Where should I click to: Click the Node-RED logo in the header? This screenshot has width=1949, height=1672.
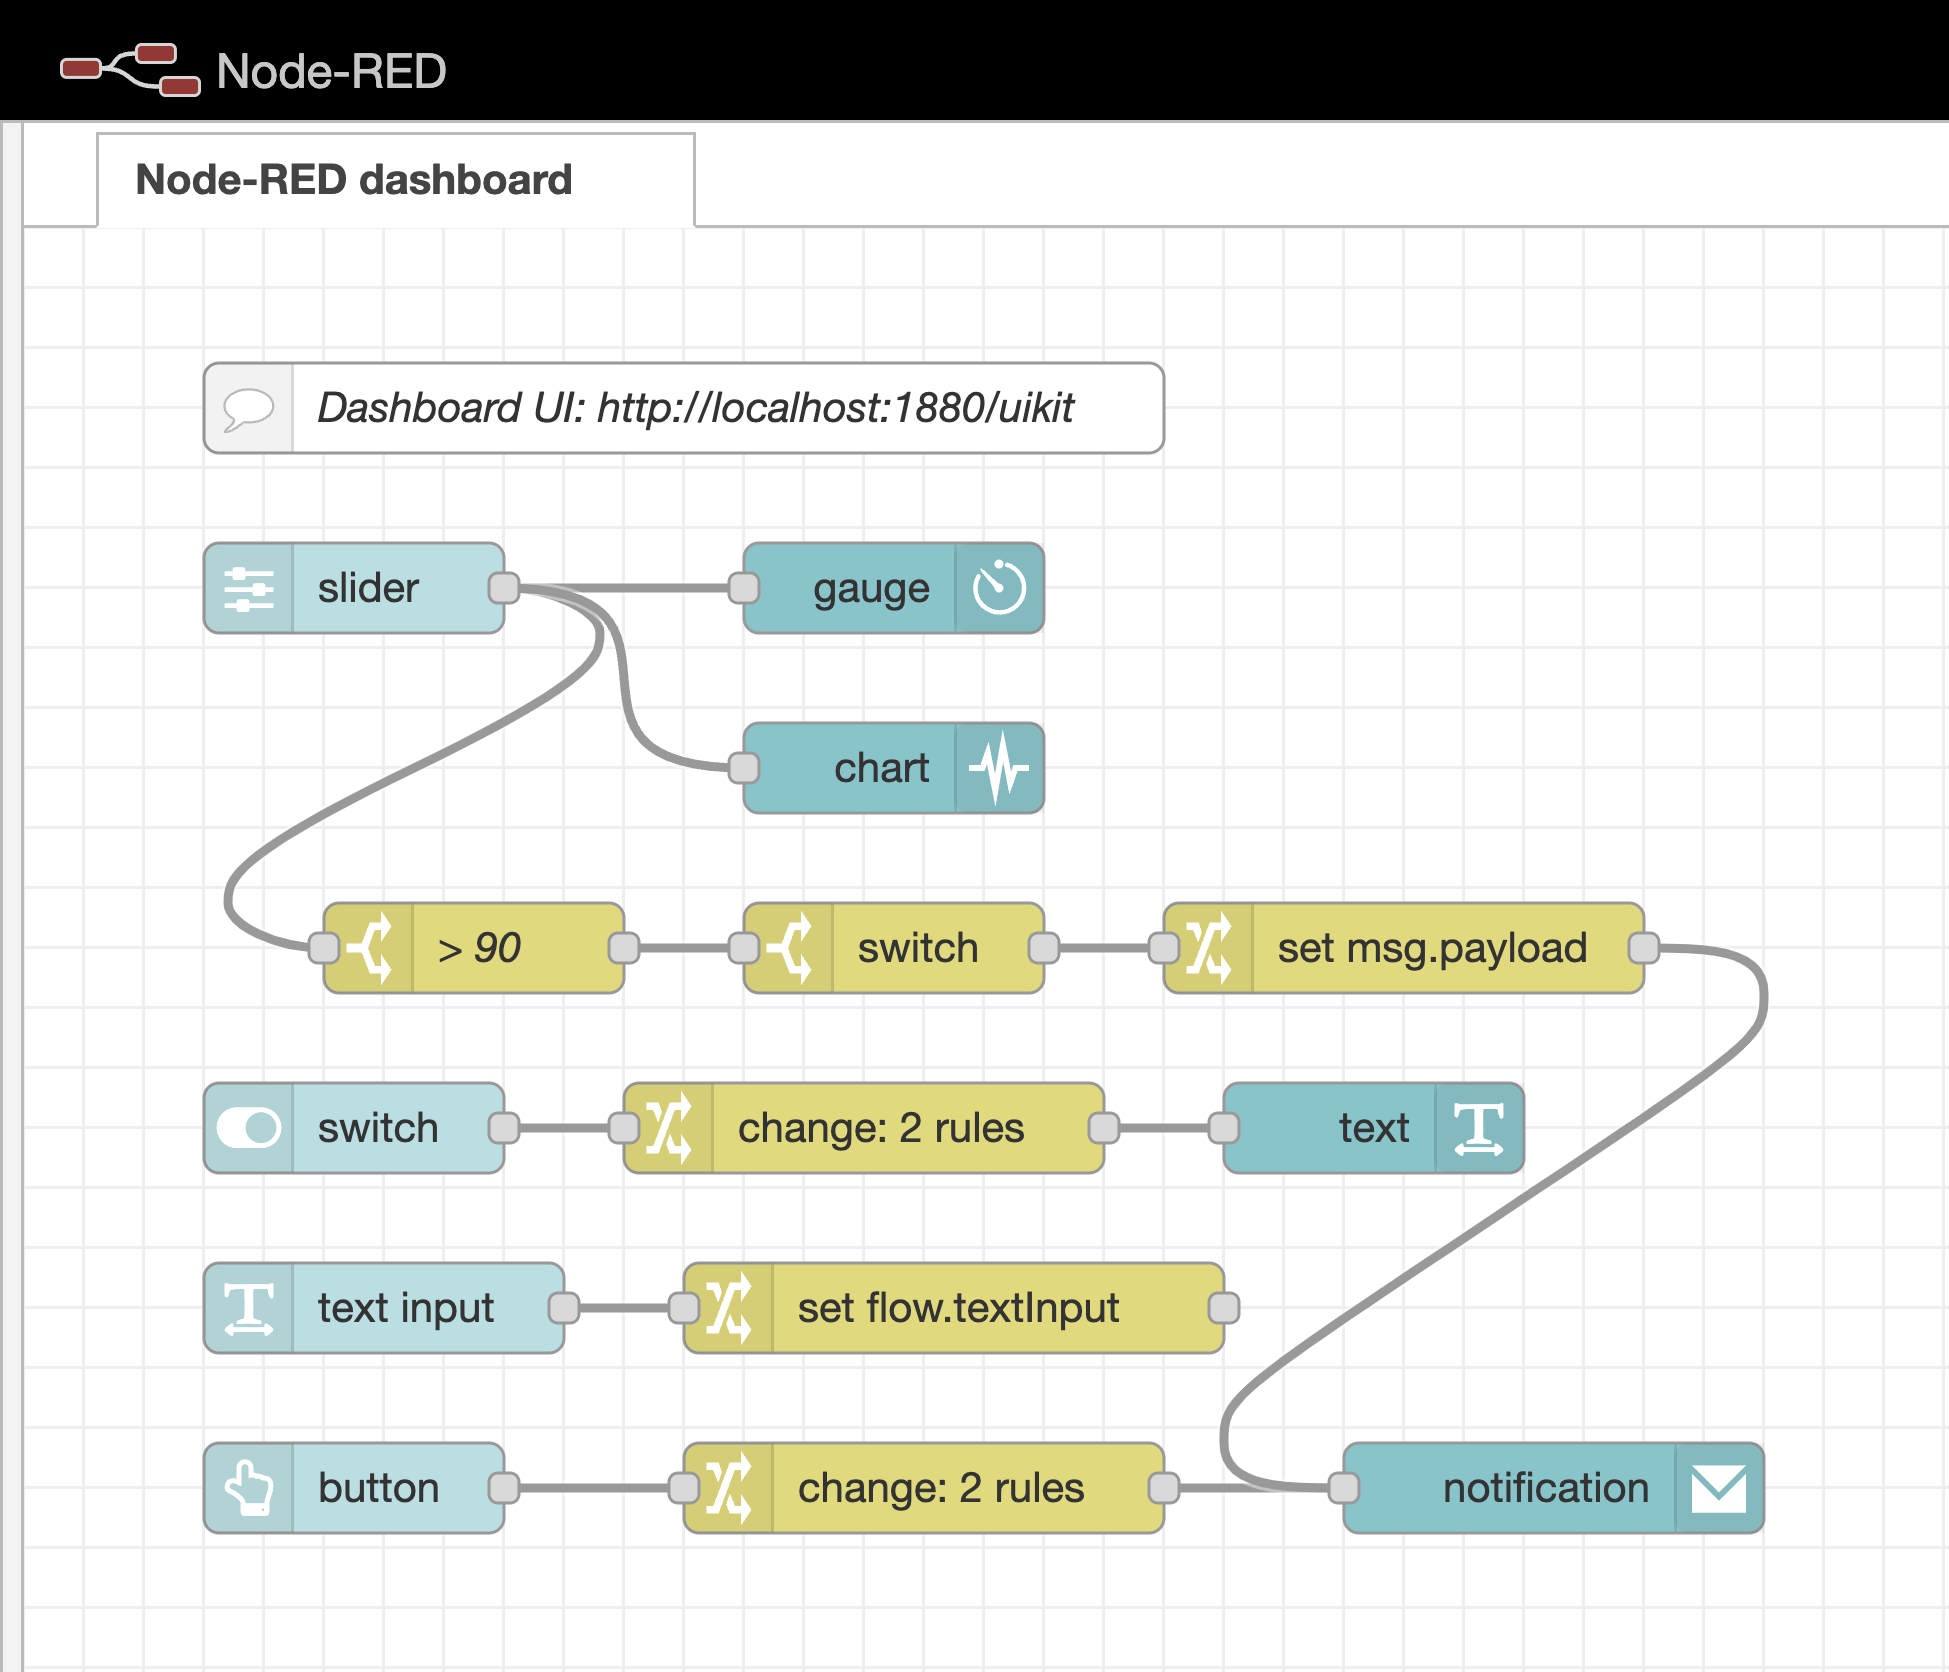pyautogui.click(x=128, y=68)
